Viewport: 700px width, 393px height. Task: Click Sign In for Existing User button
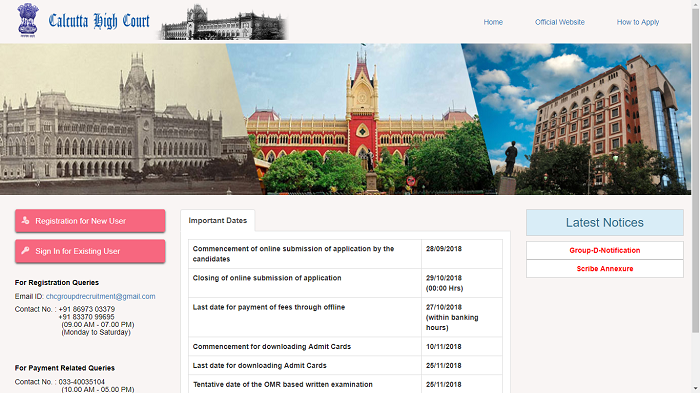coord(90,251)
